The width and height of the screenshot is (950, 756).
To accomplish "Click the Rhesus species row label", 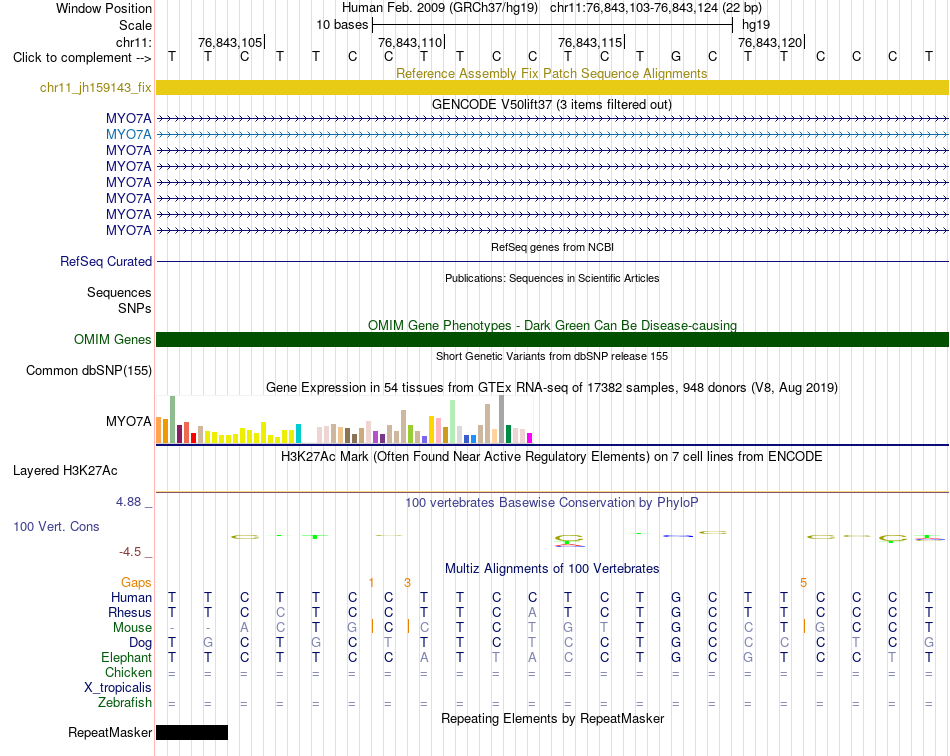I will [130, 612].
